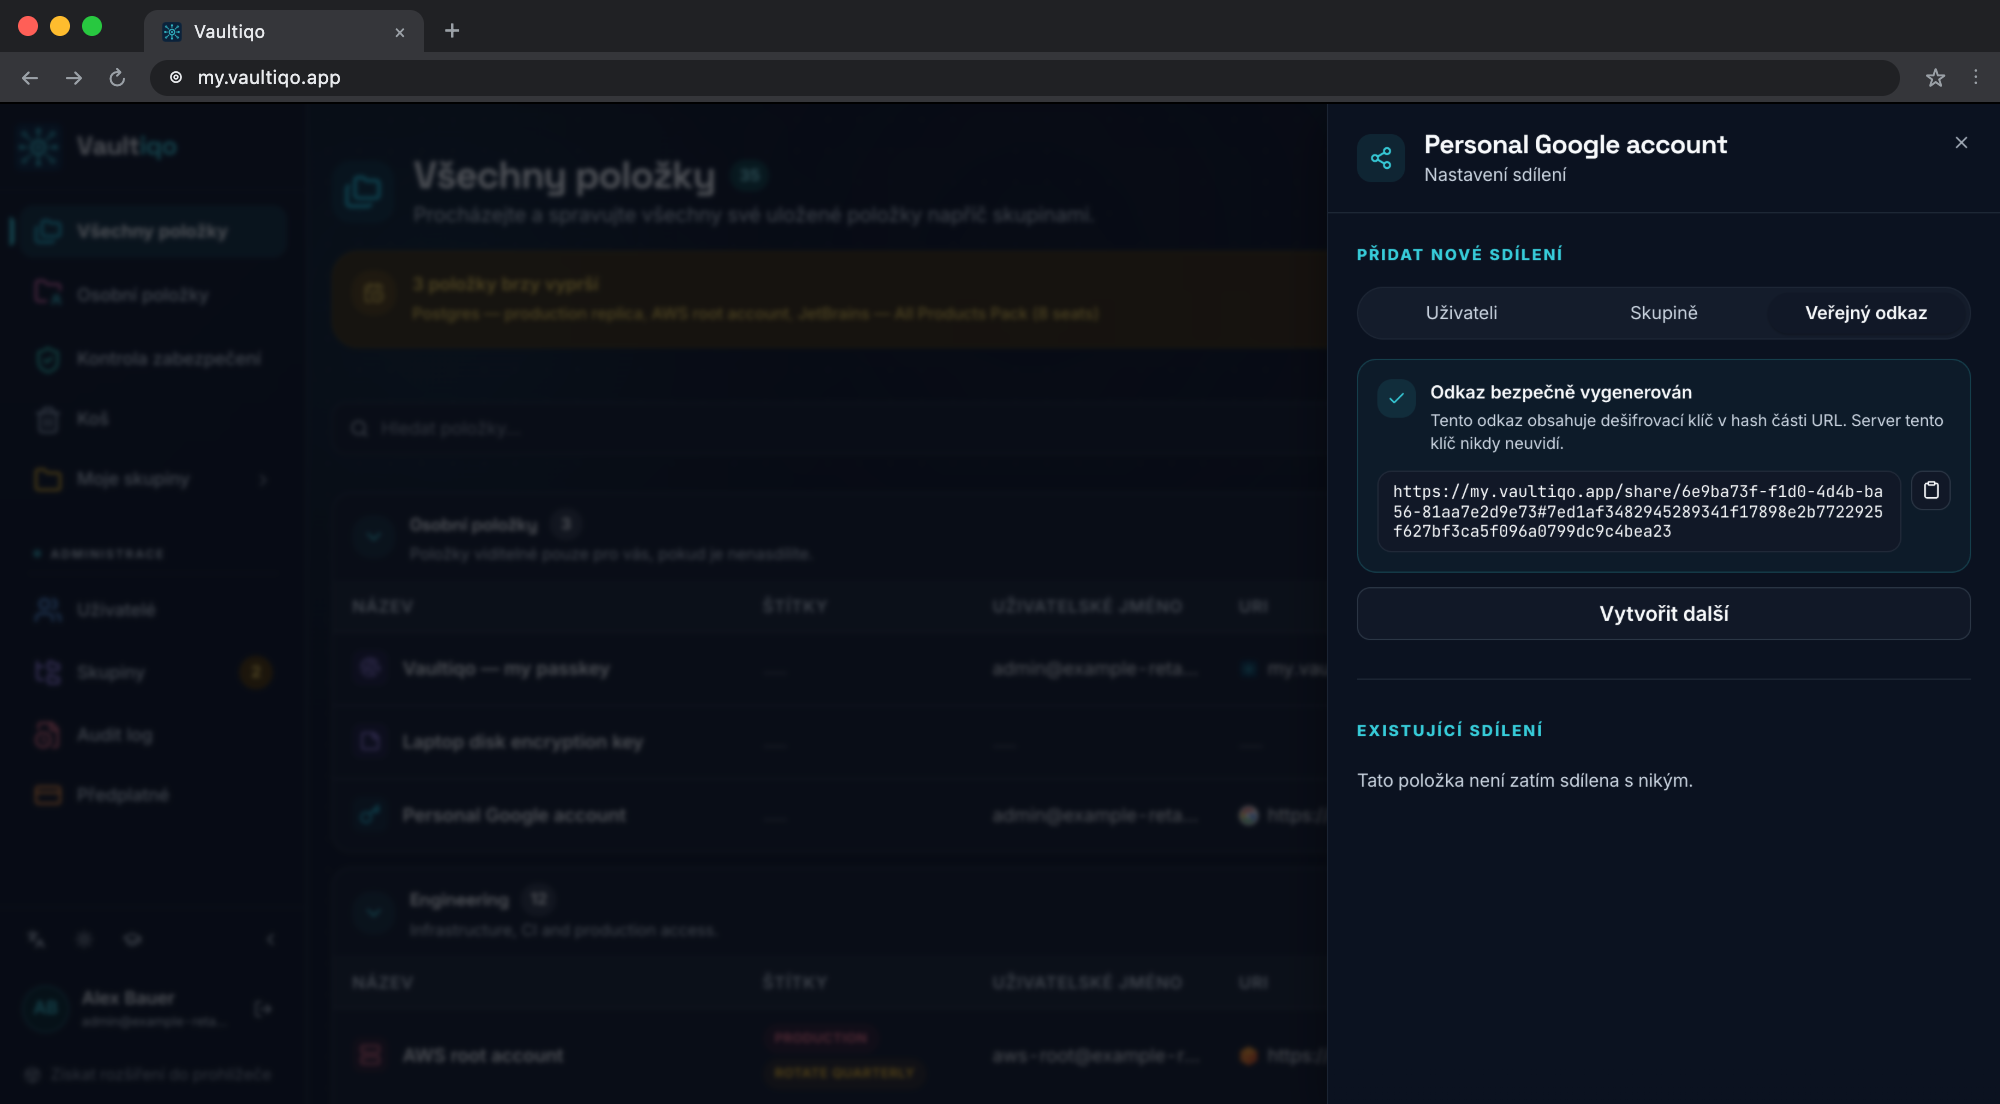Screen dimensions: 2000x1104
Task: Click the my.vaultiqo.app address bar
Action: (1025, 78)
